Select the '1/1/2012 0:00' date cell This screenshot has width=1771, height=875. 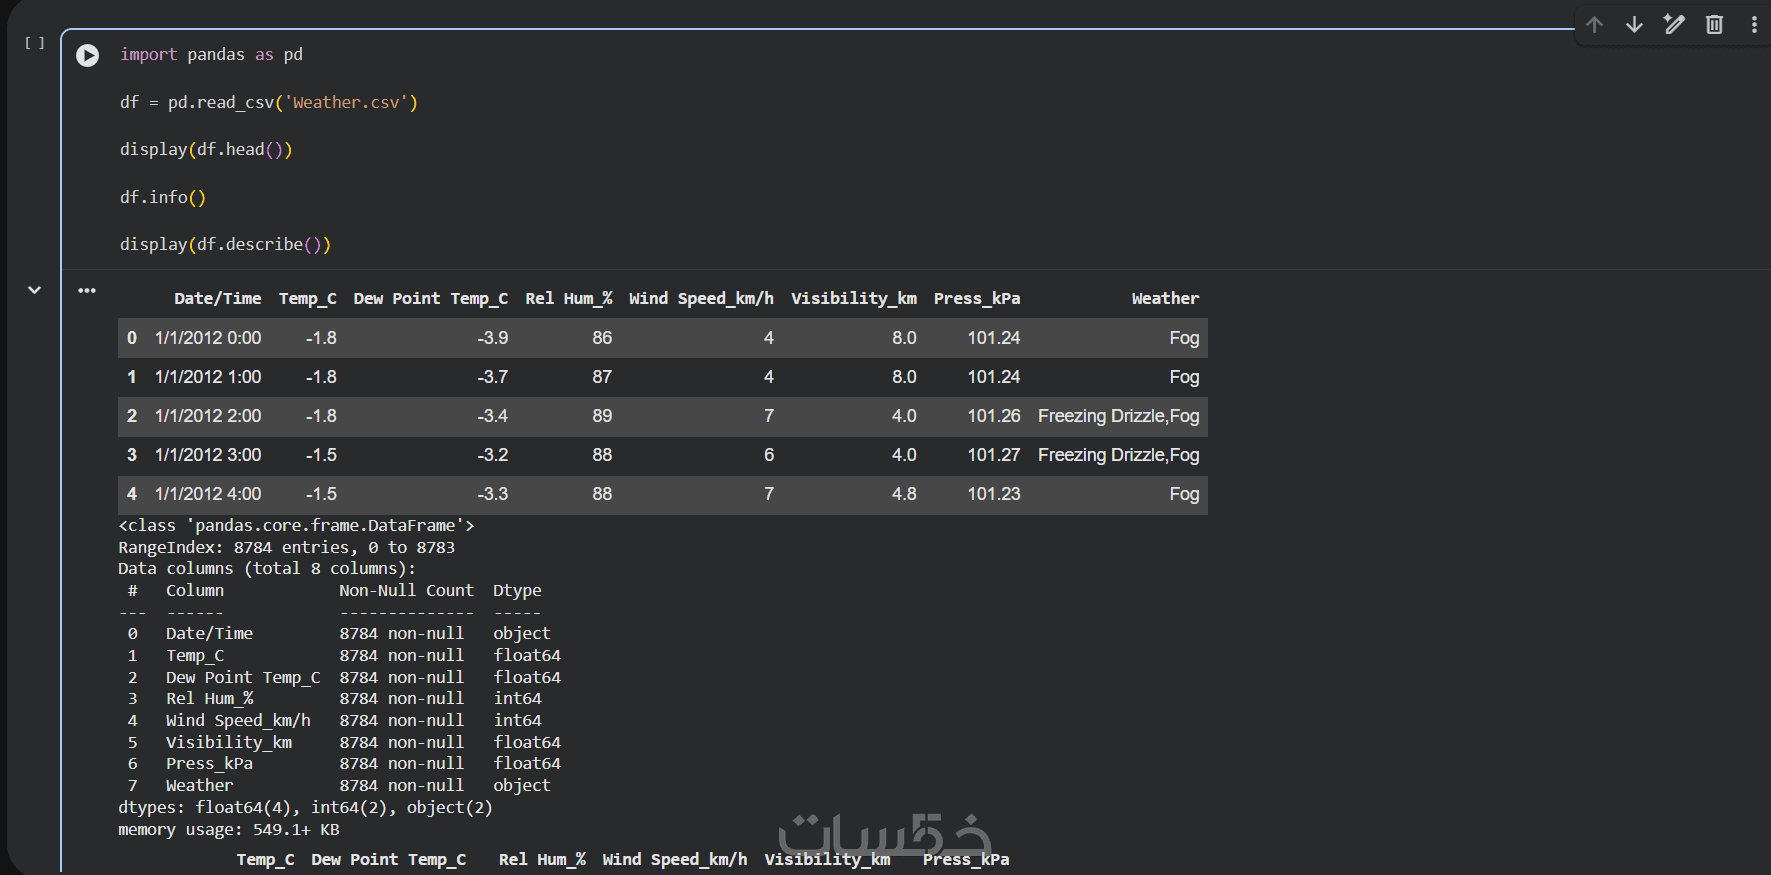[x=208, y=338]
